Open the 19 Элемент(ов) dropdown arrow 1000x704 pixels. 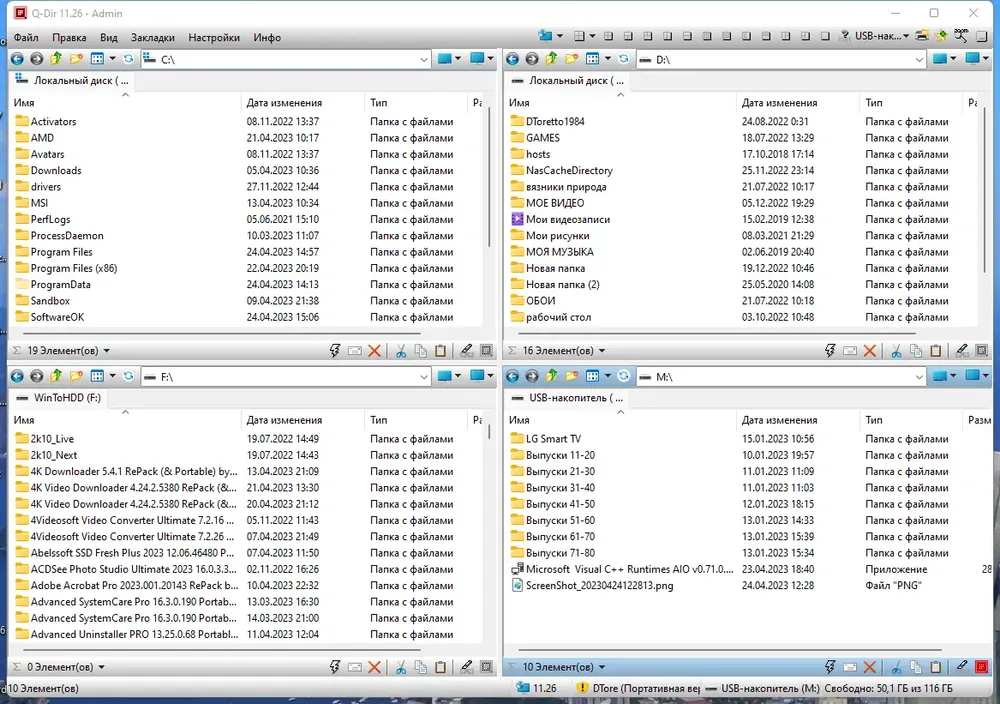[x=107, y=351]
